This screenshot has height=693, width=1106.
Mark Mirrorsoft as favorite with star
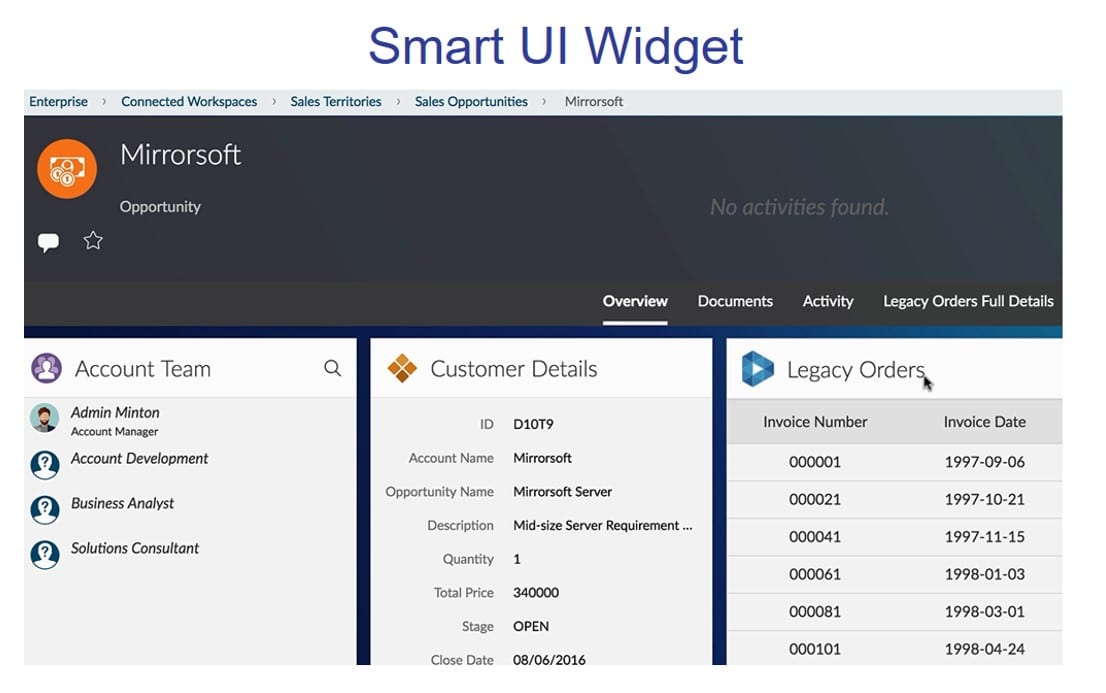tap(93, 241)
